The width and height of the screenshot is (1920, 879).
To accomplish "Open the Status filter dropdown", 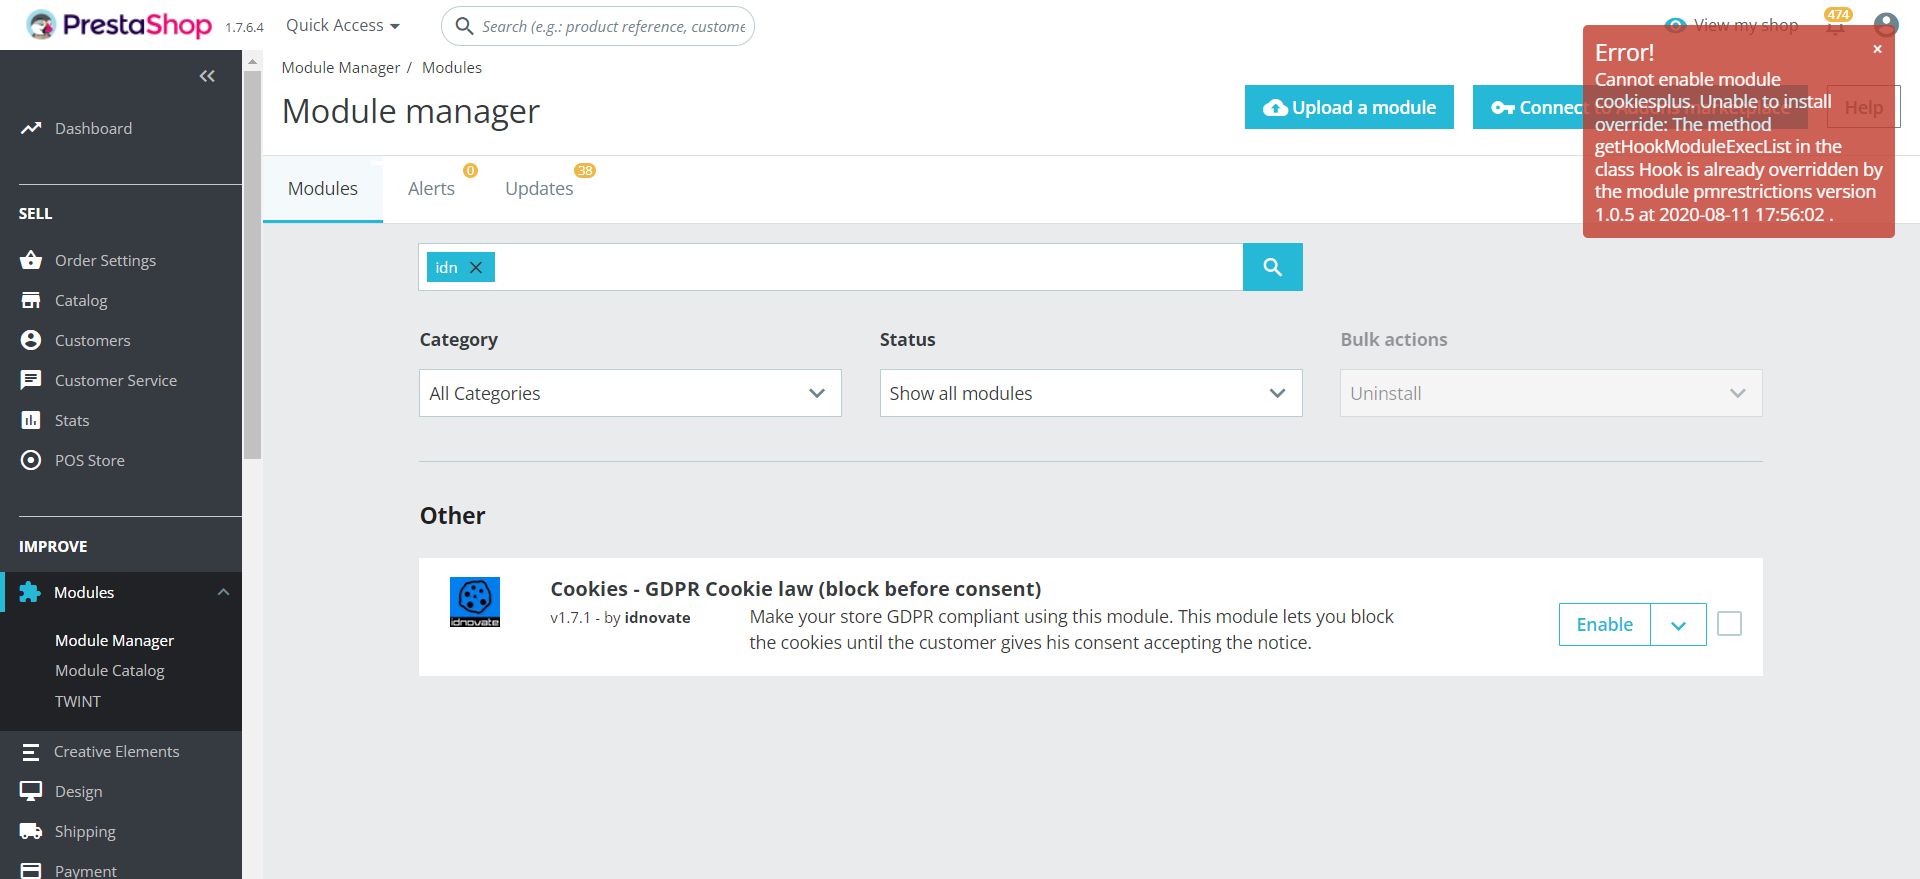I will point(1090,393).
